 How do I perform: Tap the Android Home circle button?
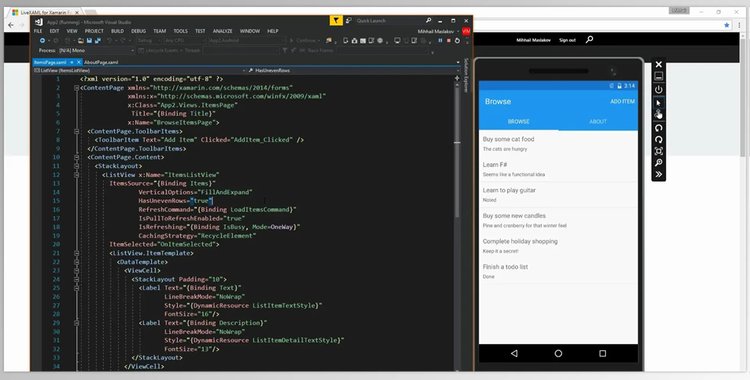click(x=558, y=353)
